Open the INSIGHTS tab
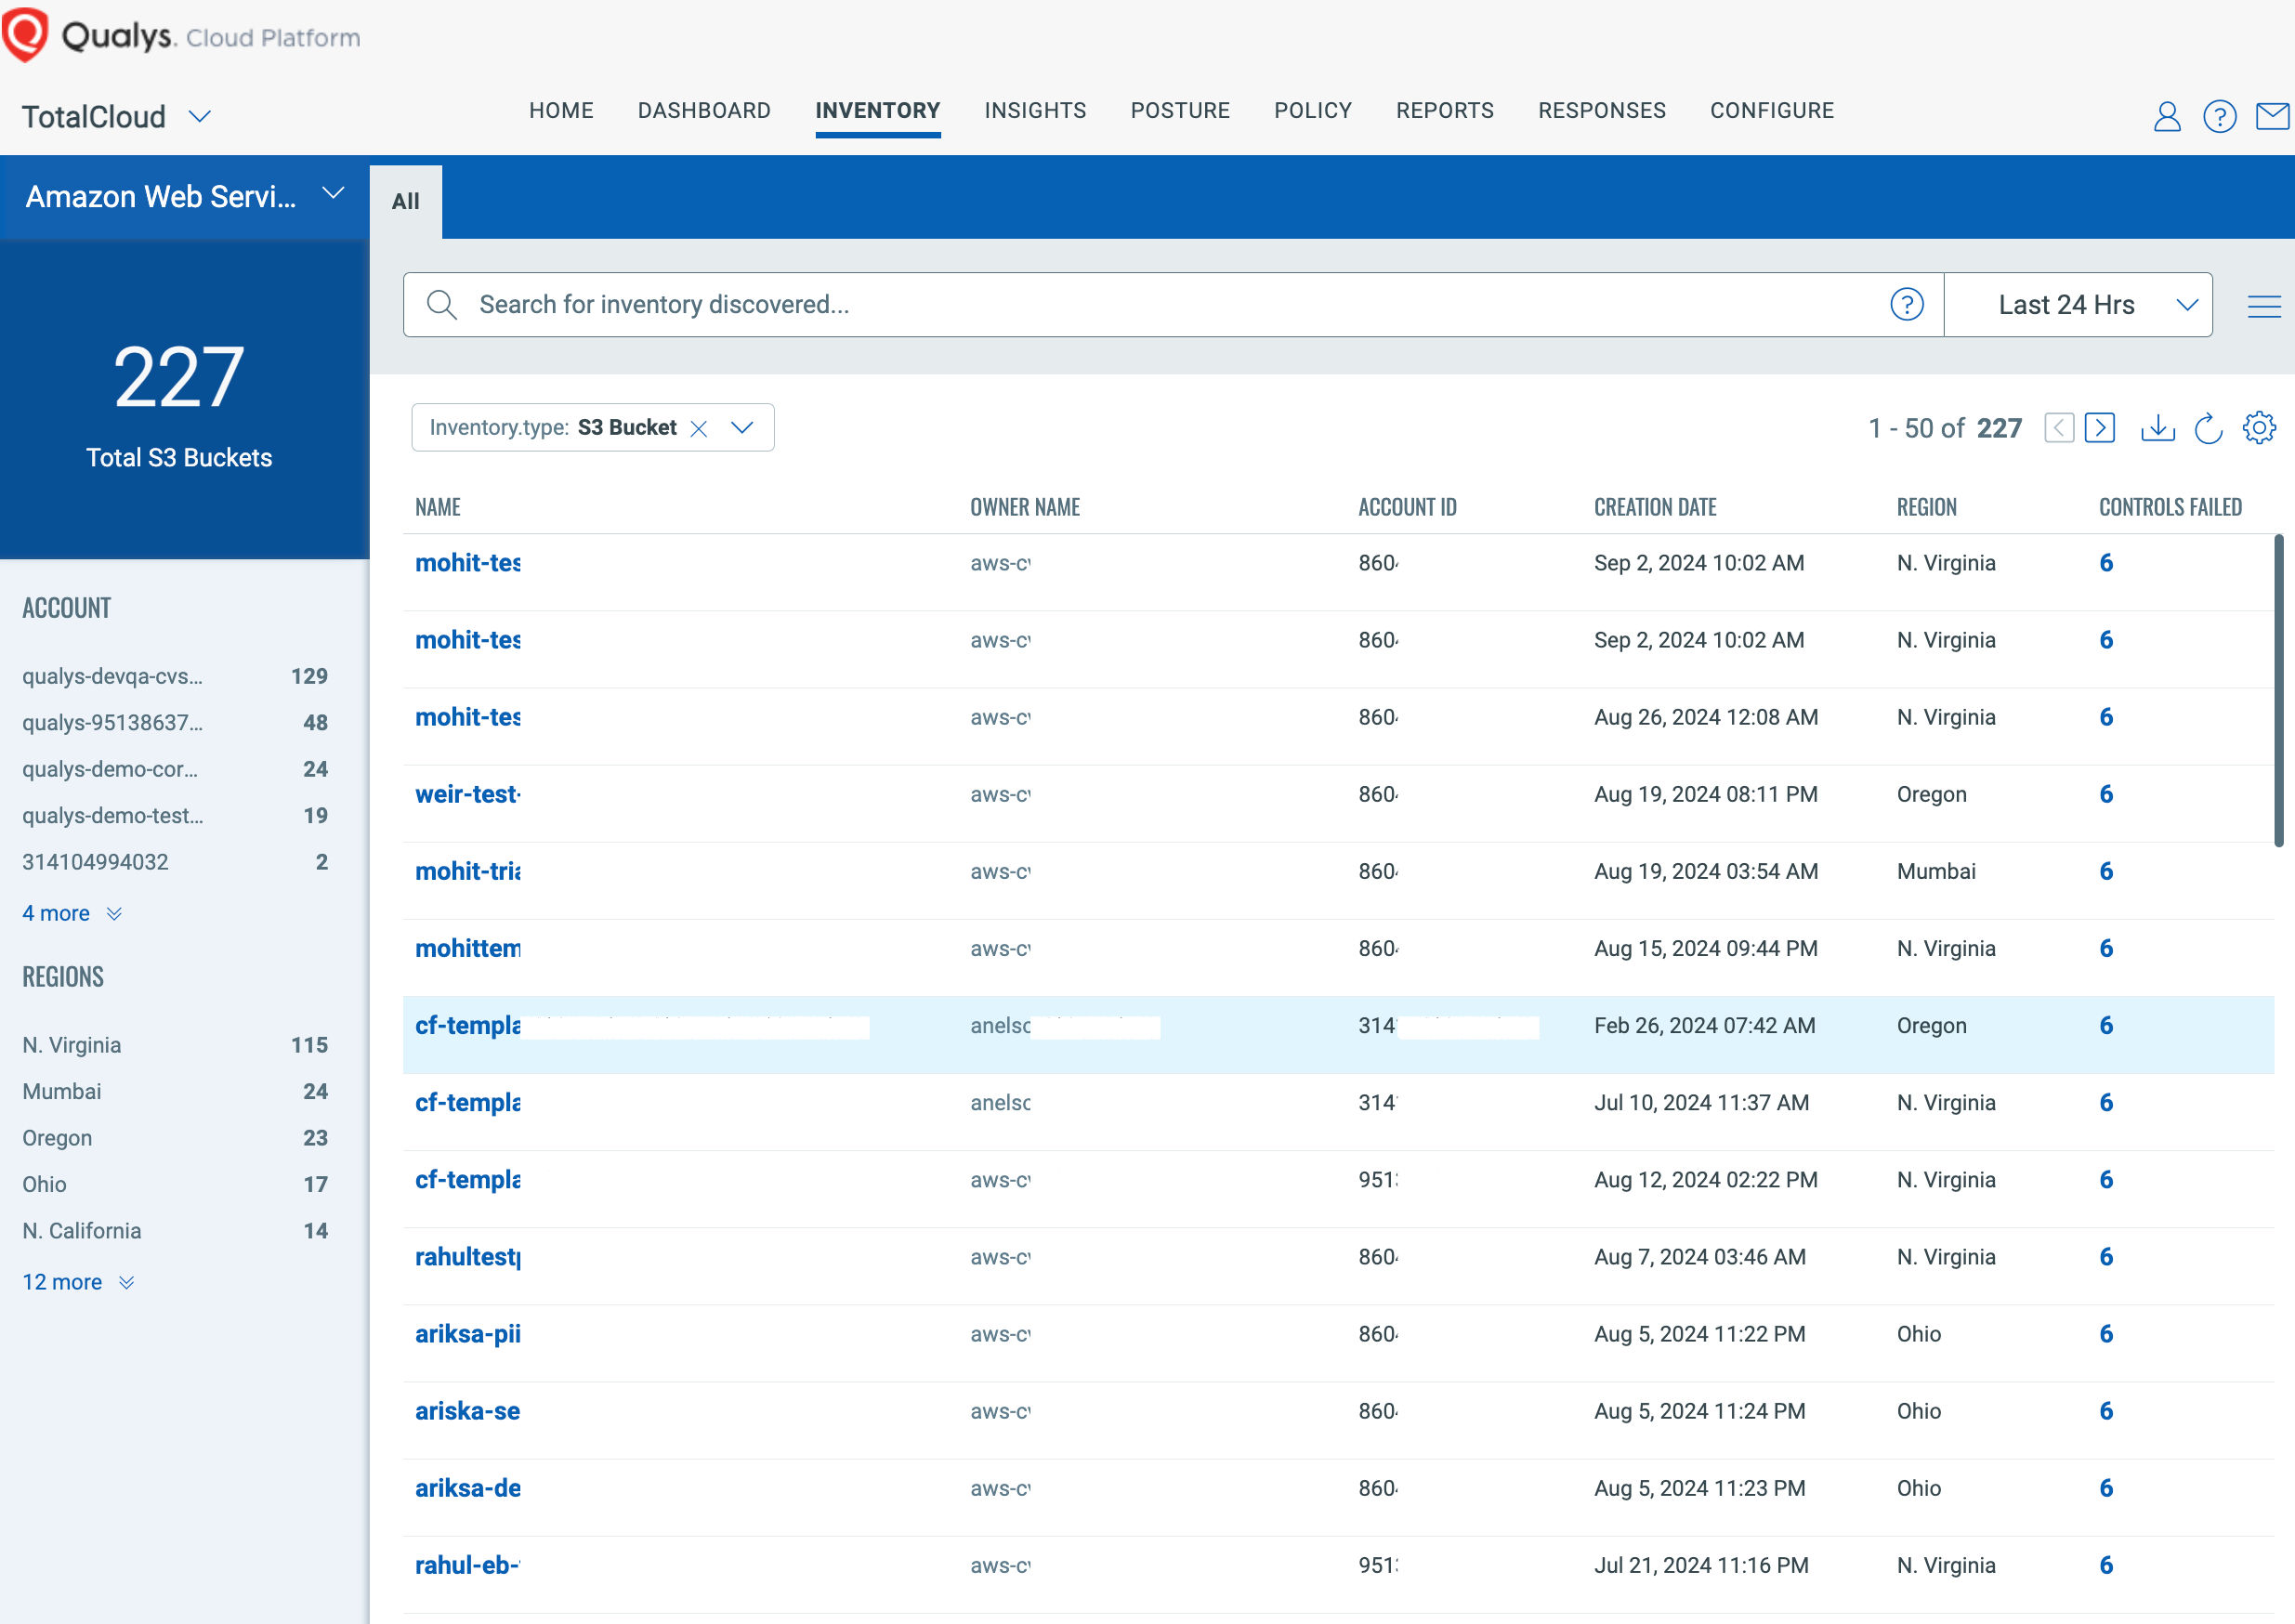This screenshot has width=2295, height=1624. tap(1035, 111)
